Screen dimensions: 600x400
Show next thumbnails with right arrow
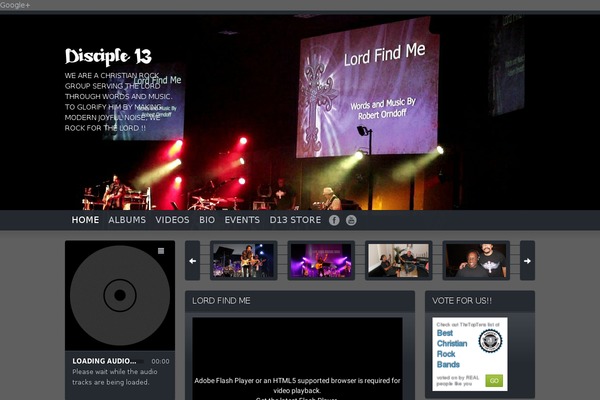click(x=527, y=261)
